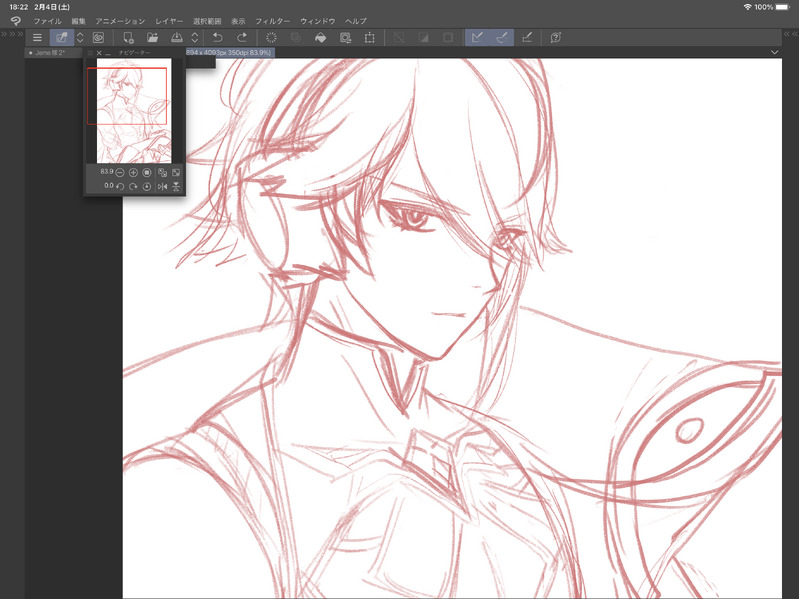Click the navigator preview thumbnail
The height and width of the screenshot is (599, 799).
[x=134, y=111]
